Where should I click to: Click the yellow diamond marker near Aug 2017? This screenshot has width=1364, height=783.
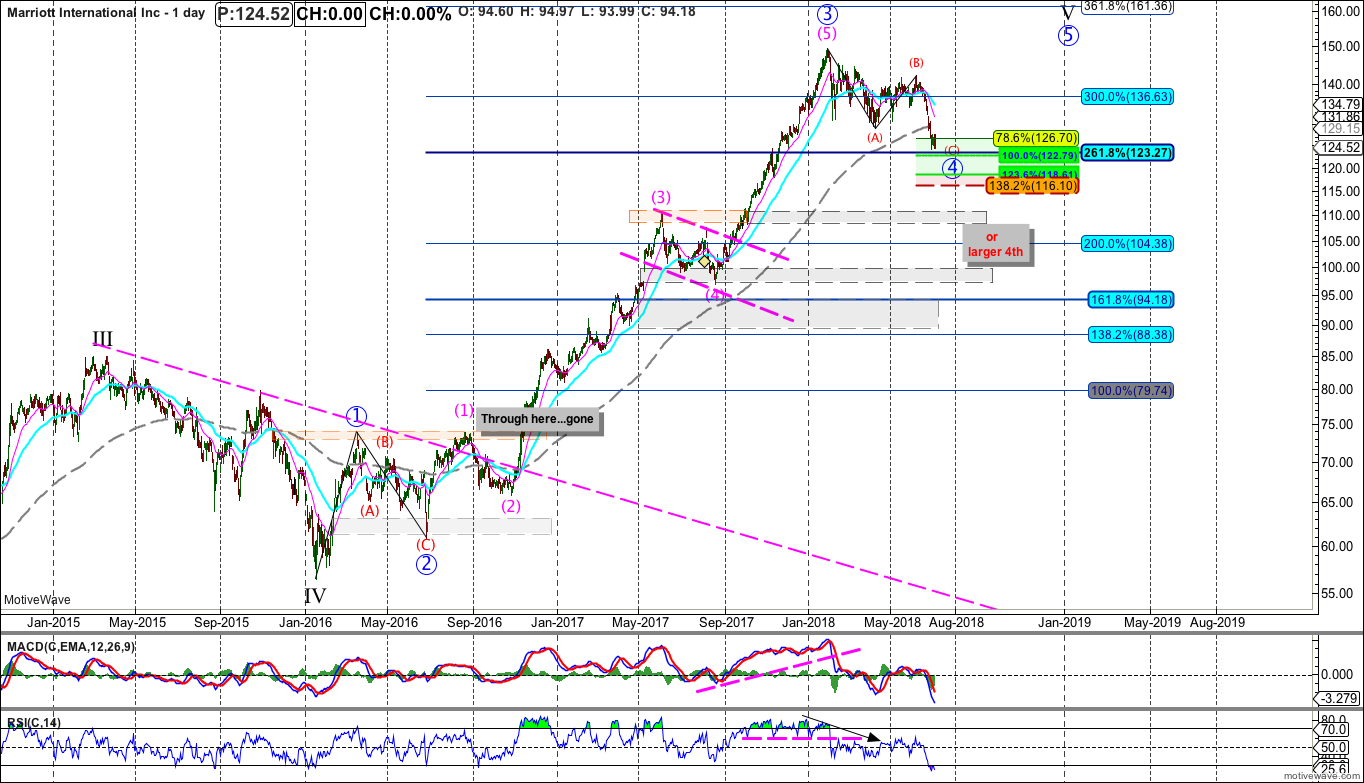coord(705,261)
